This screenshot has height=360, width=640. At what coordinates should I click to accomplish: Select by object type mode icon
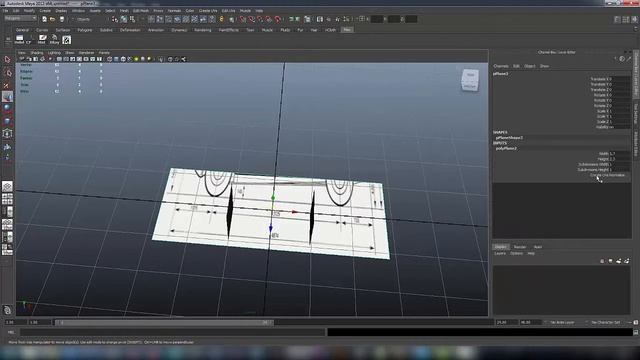[x=124, y=19]
